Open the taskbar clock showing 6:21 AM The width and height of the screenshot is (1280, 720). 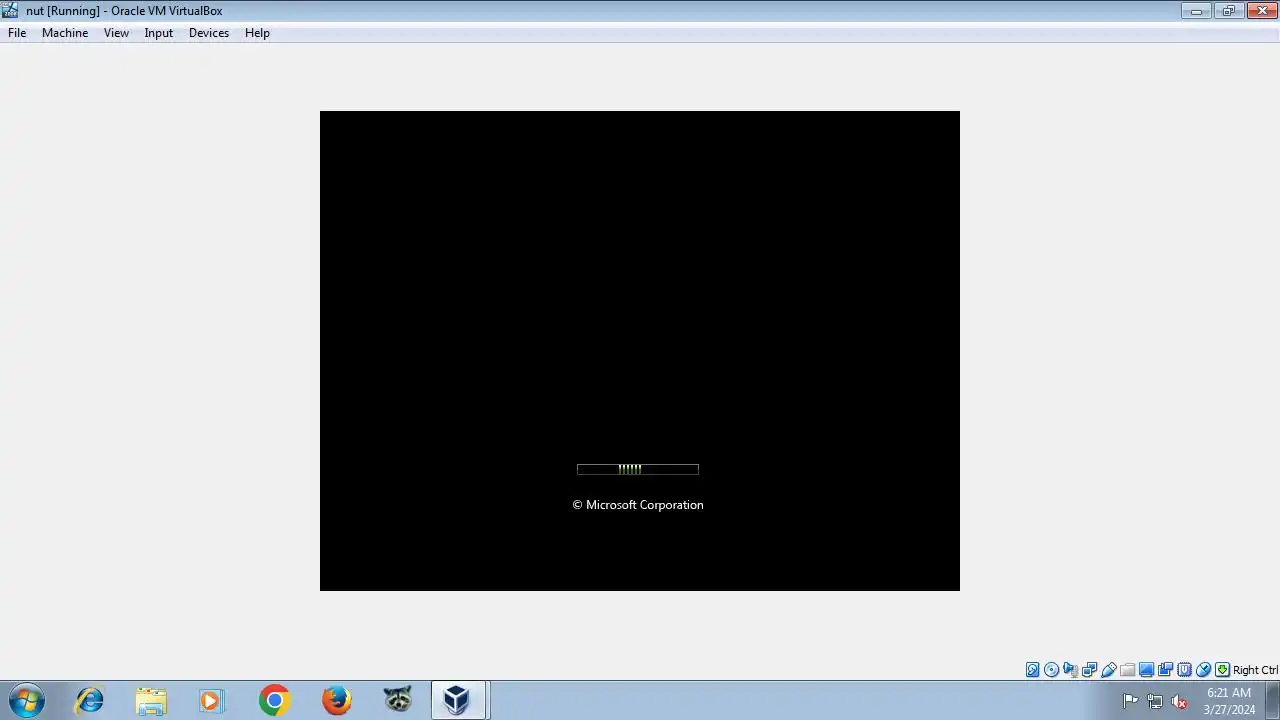pyautogui.click(x=1229, y=701)
